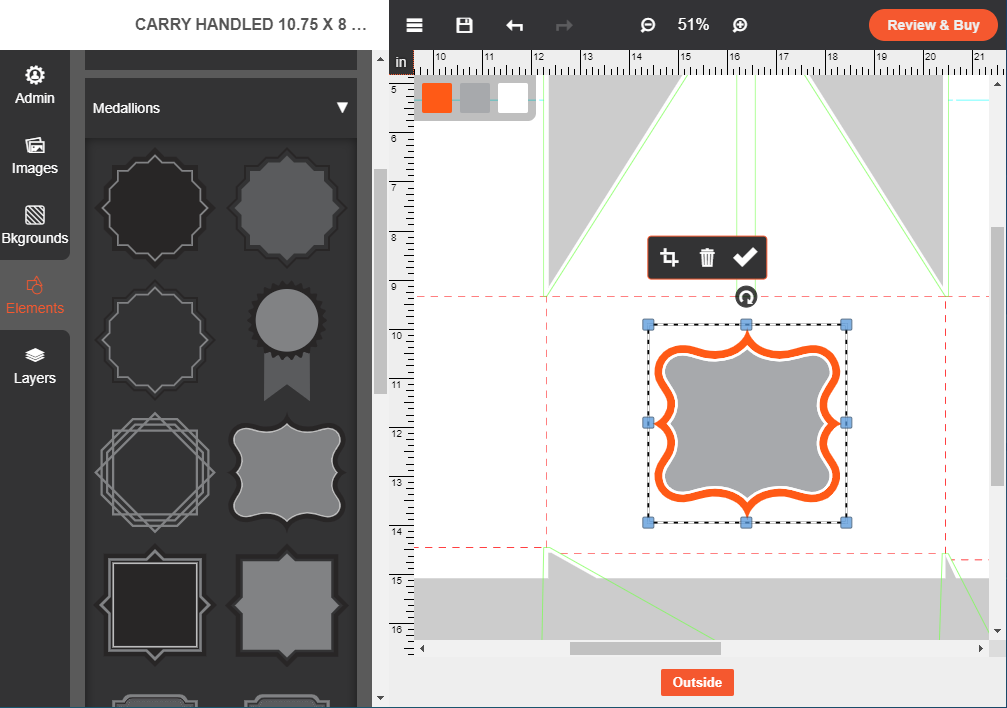Click the canvas scroll-up arrow
This screenshot has width=1007, height=708.
[x=997, y=84]
